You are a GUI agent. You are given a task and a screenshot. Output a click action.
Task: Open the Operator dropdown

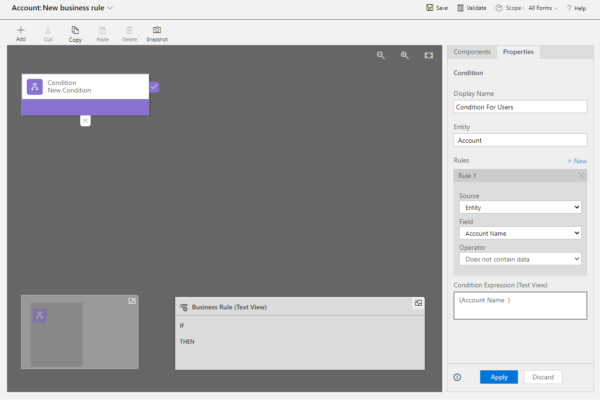pos(520,259)
